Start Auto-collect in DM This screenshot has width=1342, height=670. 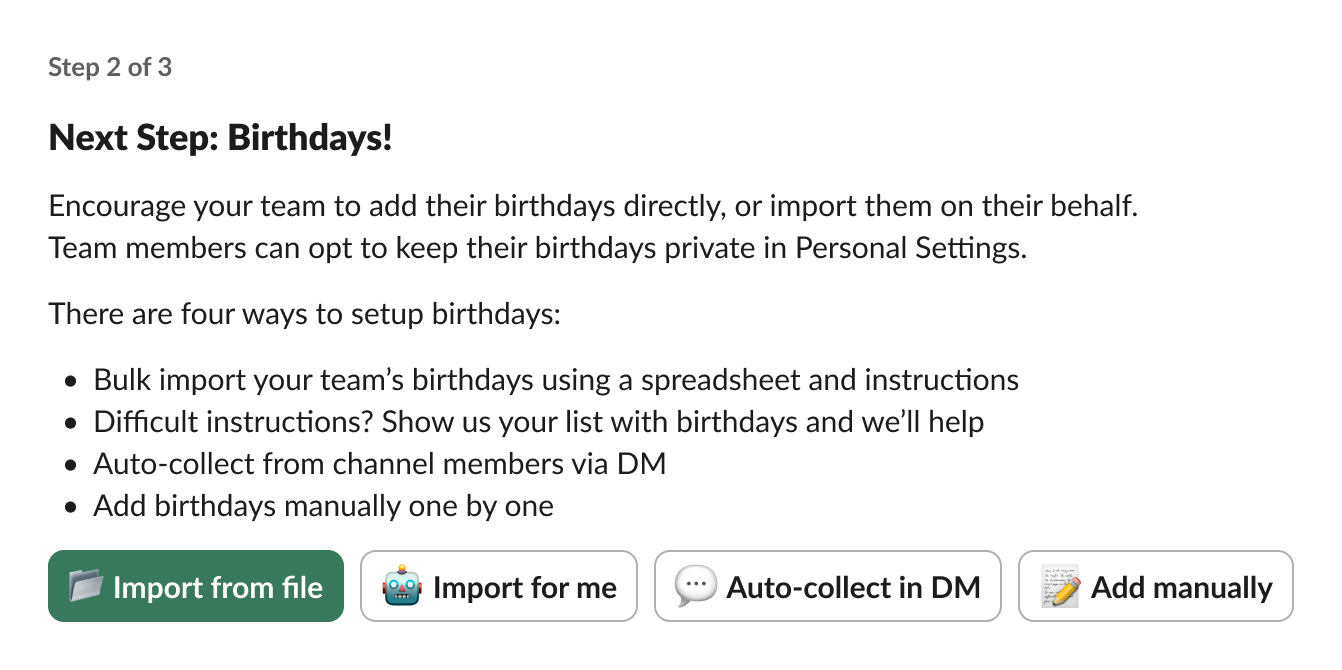pos(828,587)
